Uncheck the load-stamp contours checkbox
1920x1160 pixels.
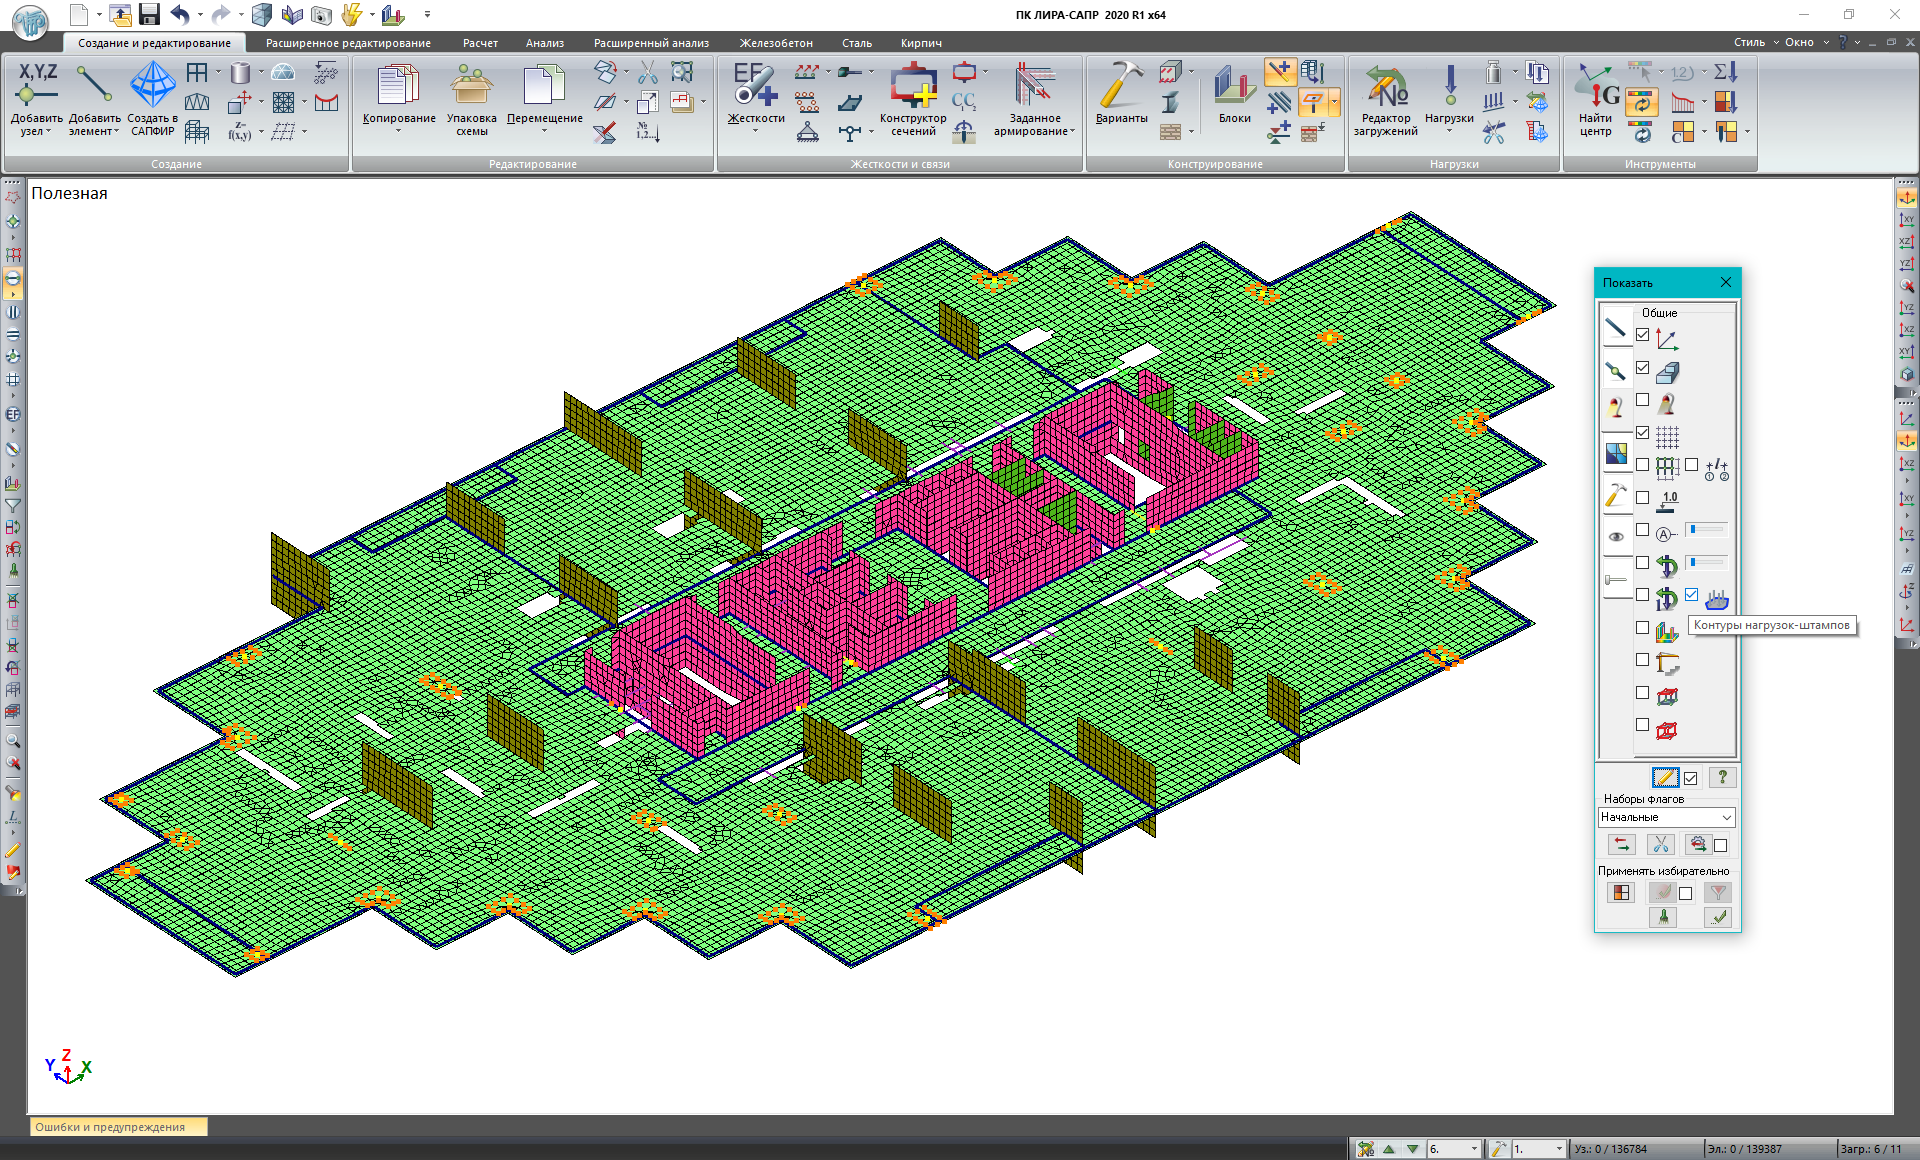1691,595
